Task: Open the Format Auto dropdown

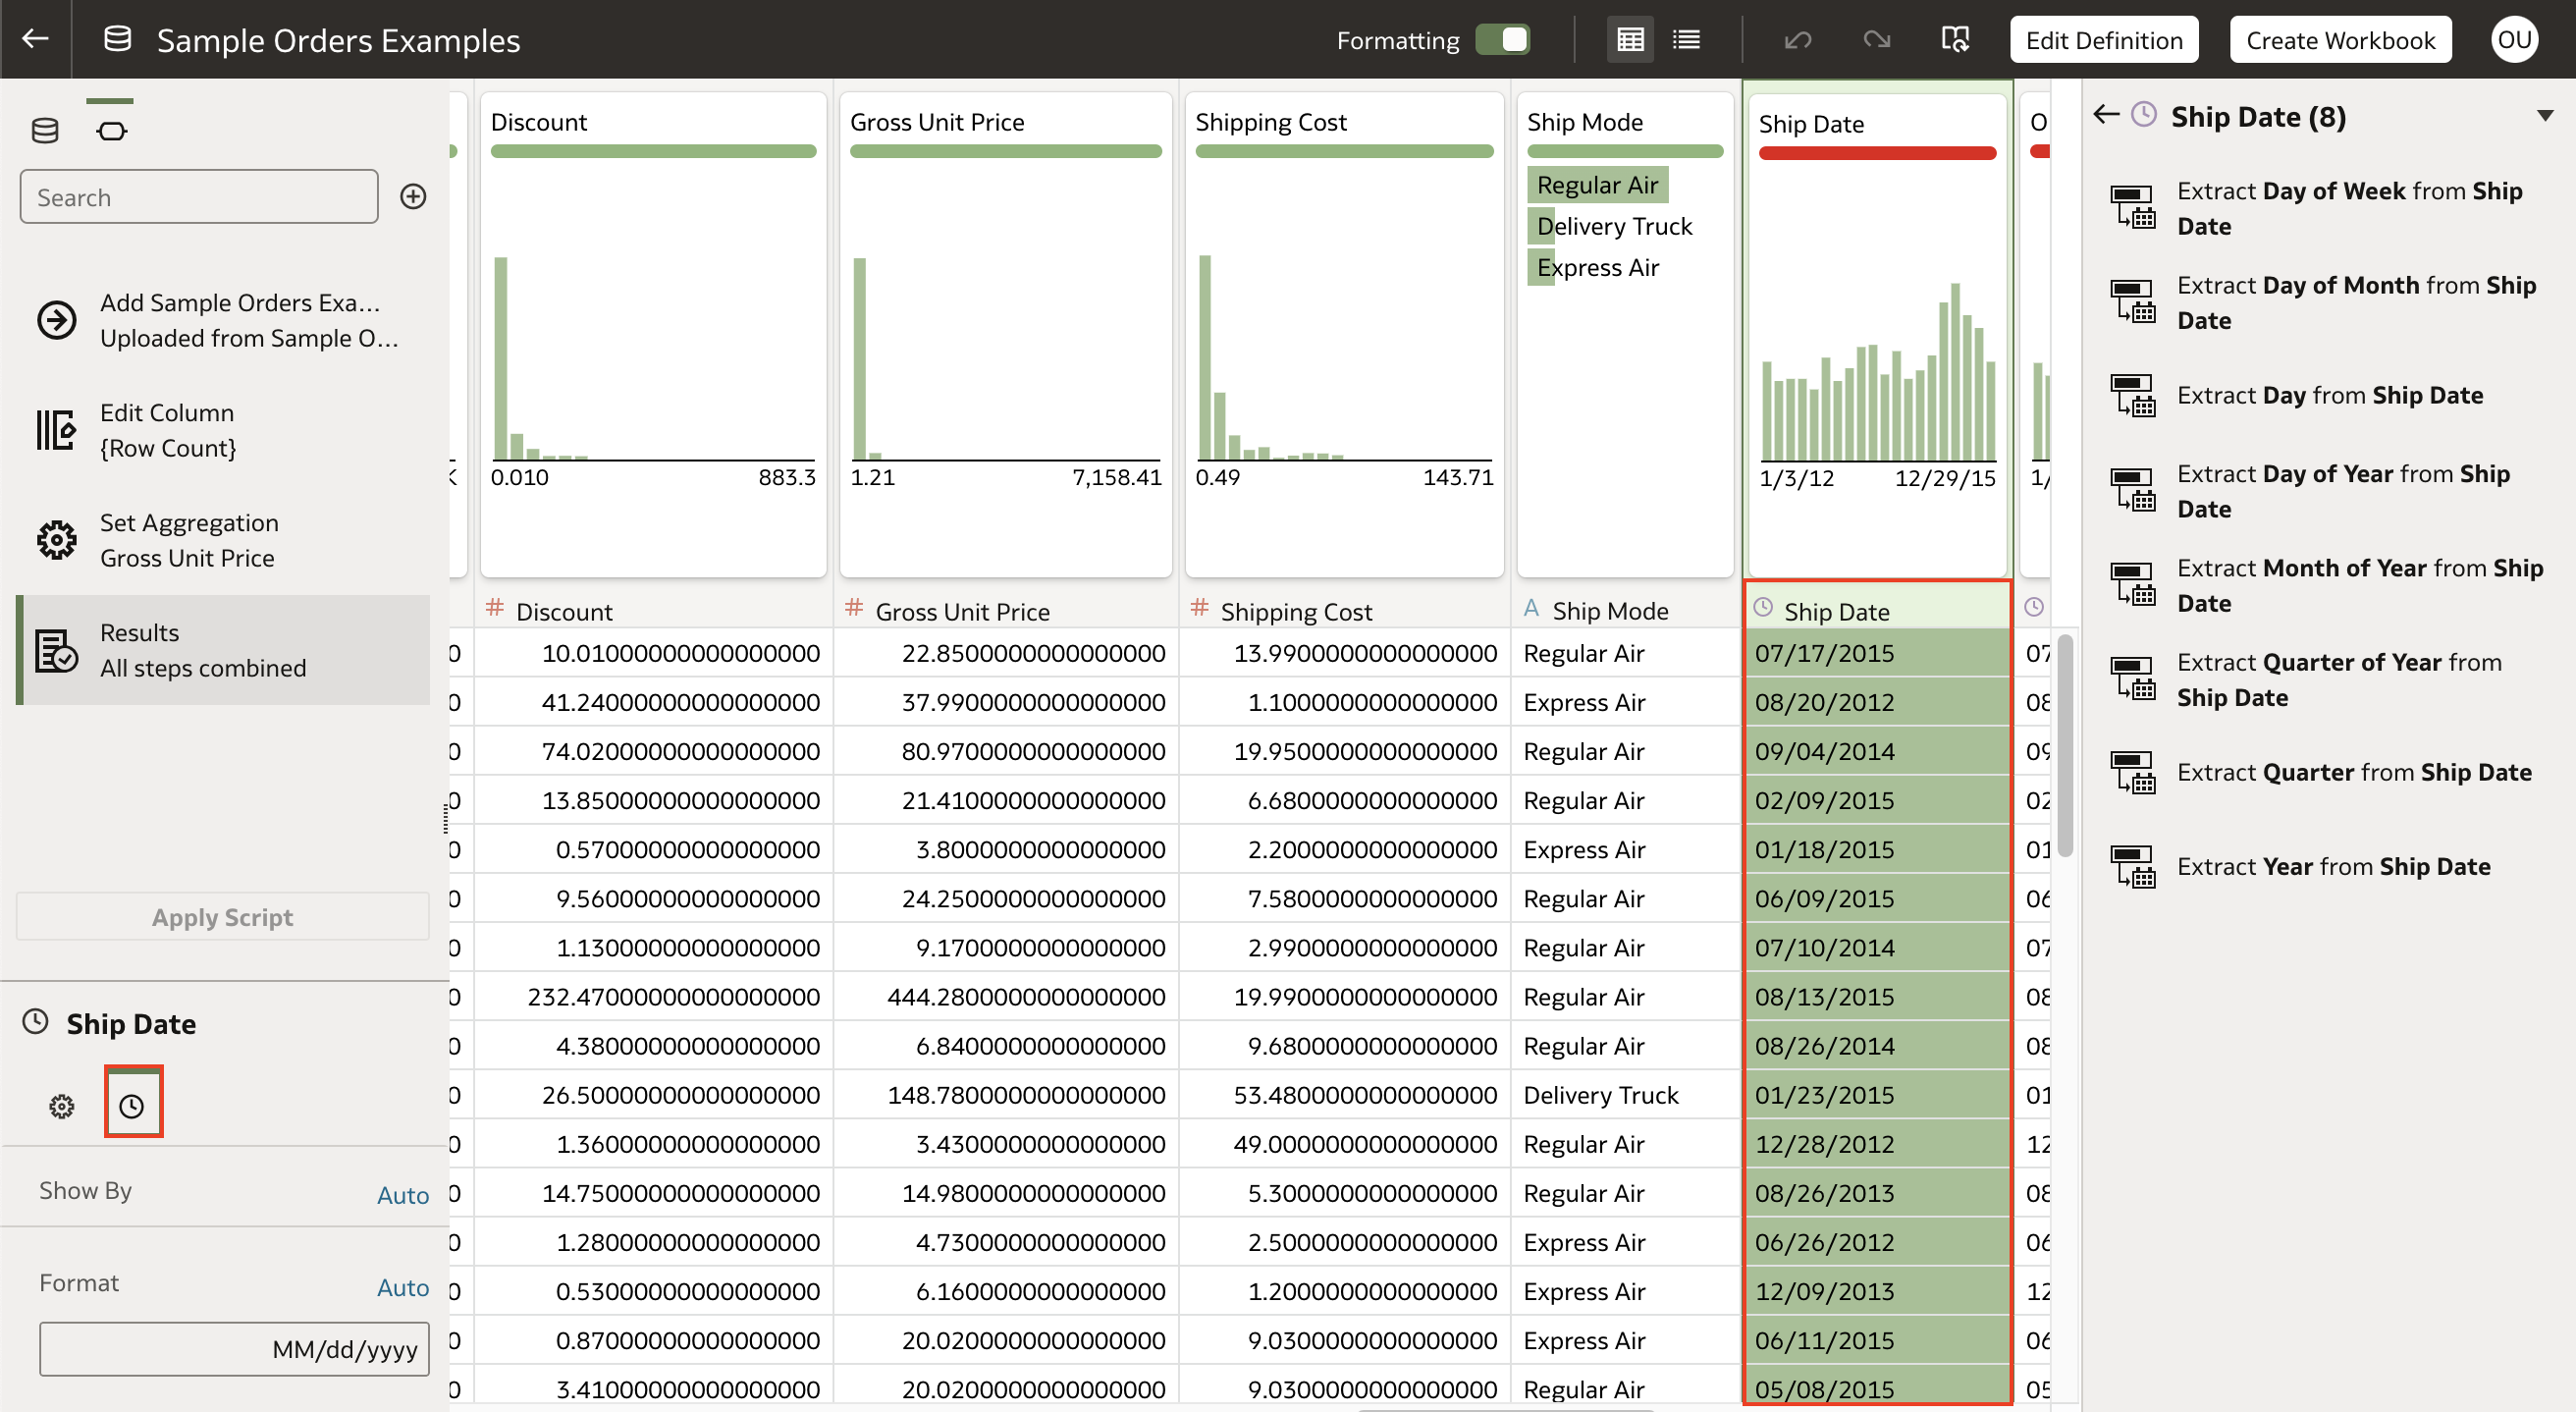Action: click(402, 1287)
